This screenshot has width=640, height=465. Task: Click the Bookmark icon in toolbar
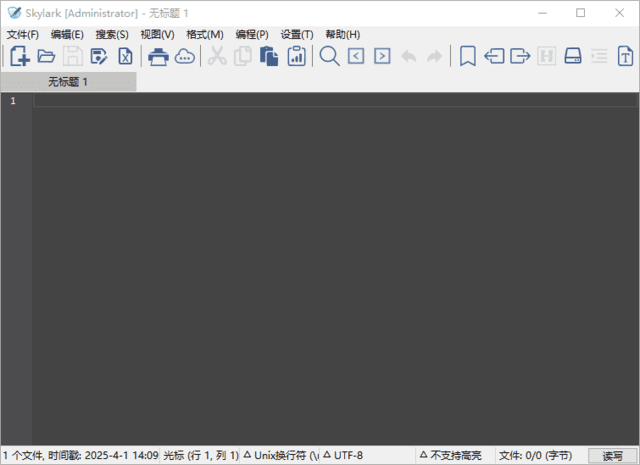467,57
